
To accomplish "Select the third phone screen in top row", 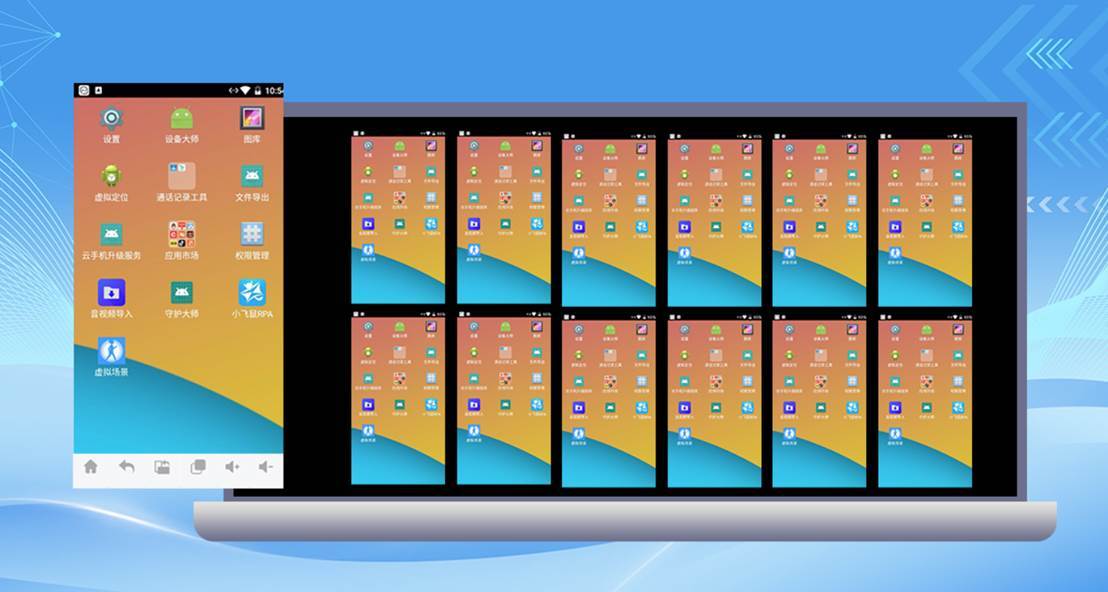I will 608,220.
